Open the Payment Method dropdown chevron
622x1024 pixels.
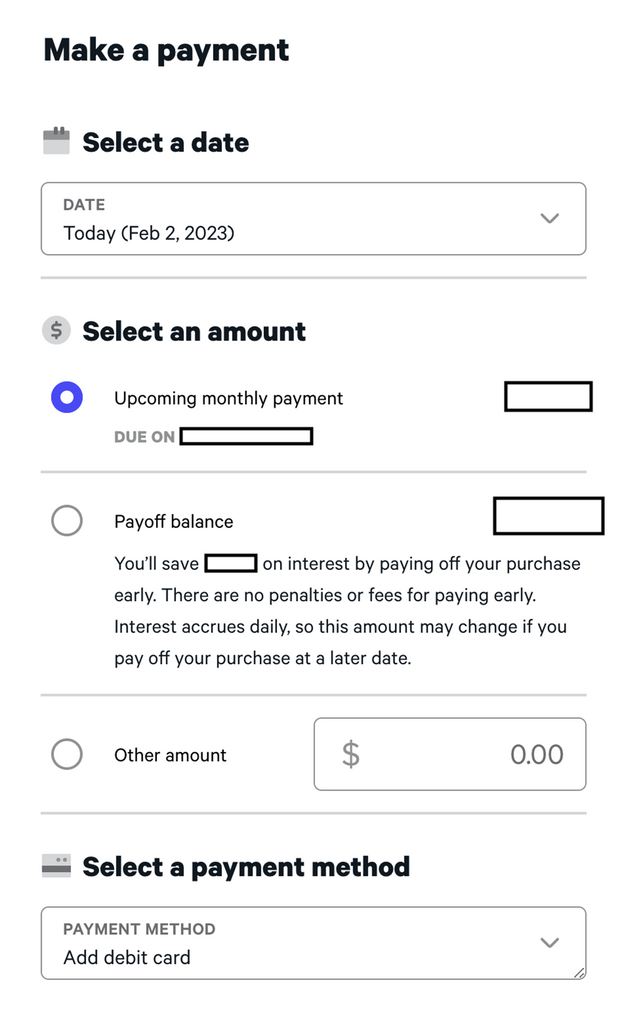point(549,942)
